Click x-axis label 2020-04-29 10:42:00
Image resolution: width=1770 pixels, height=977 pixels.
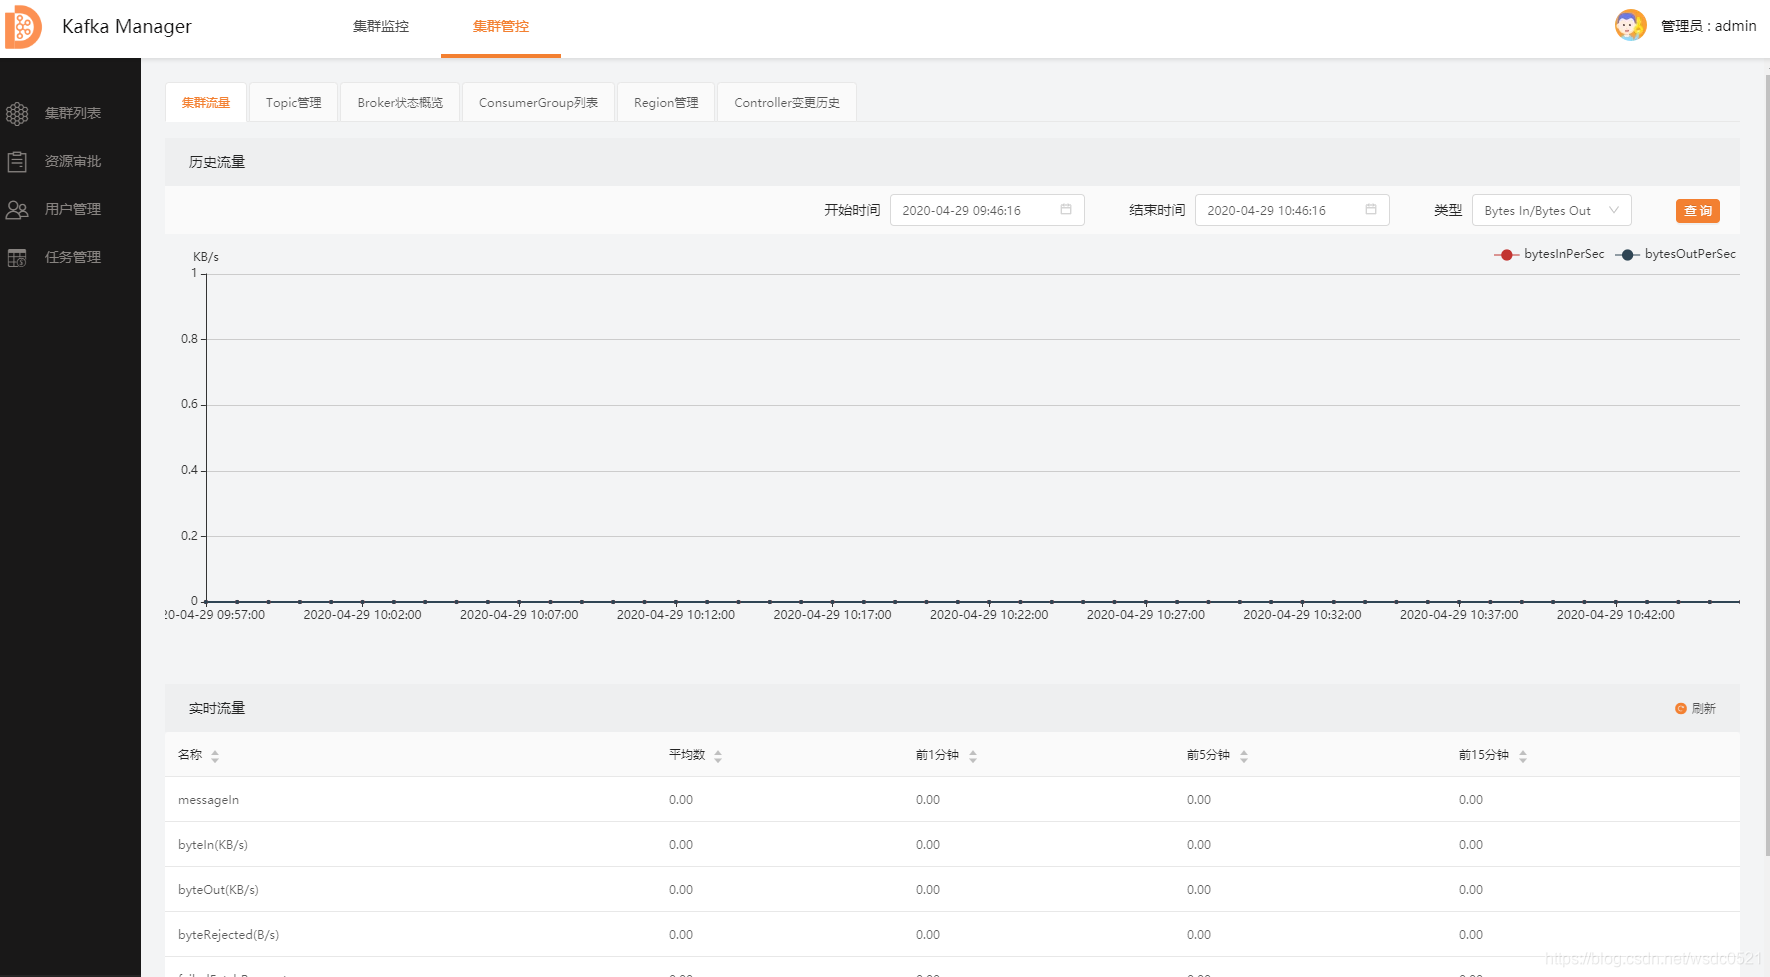click(x=1615, y=615)
